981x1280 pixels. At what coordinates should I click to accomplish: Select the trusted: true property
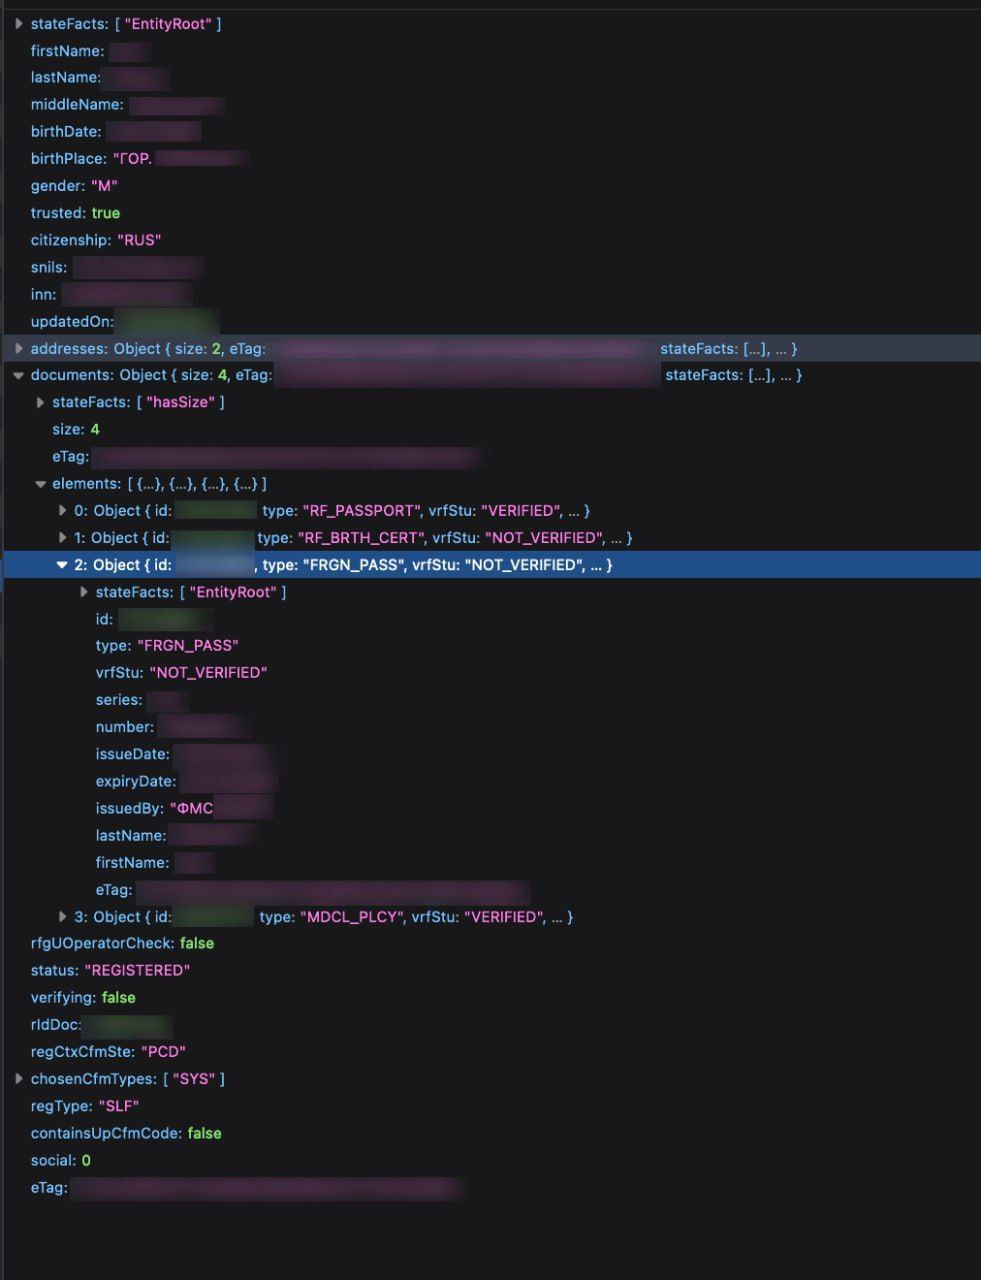click(x=75, y=213)
